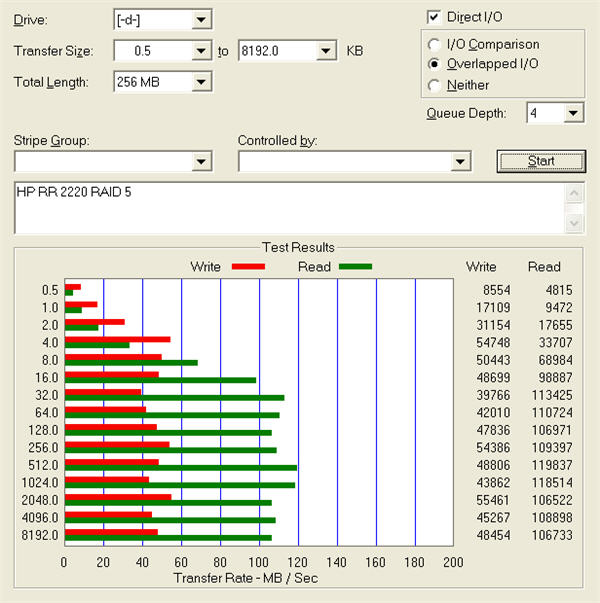Click the description text field 'HP RR 2220 RAID 5'
Image resolution: width=600 pixels, height=603 pixels.
[289, 208]
